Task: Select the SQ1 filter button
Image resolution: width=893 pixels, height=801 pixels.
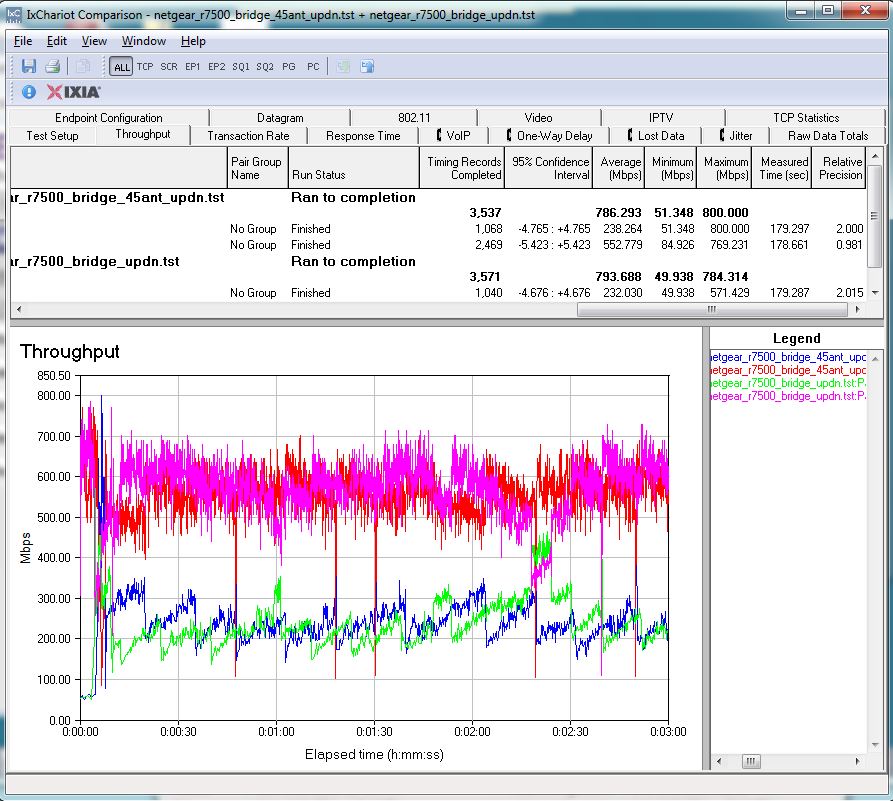Action: point(240,67)
